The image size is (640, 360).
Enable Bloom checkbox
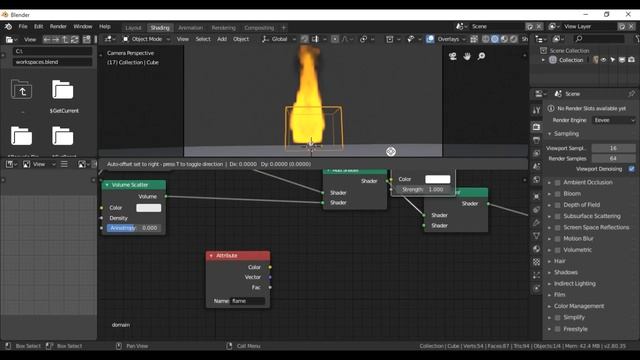558,194
